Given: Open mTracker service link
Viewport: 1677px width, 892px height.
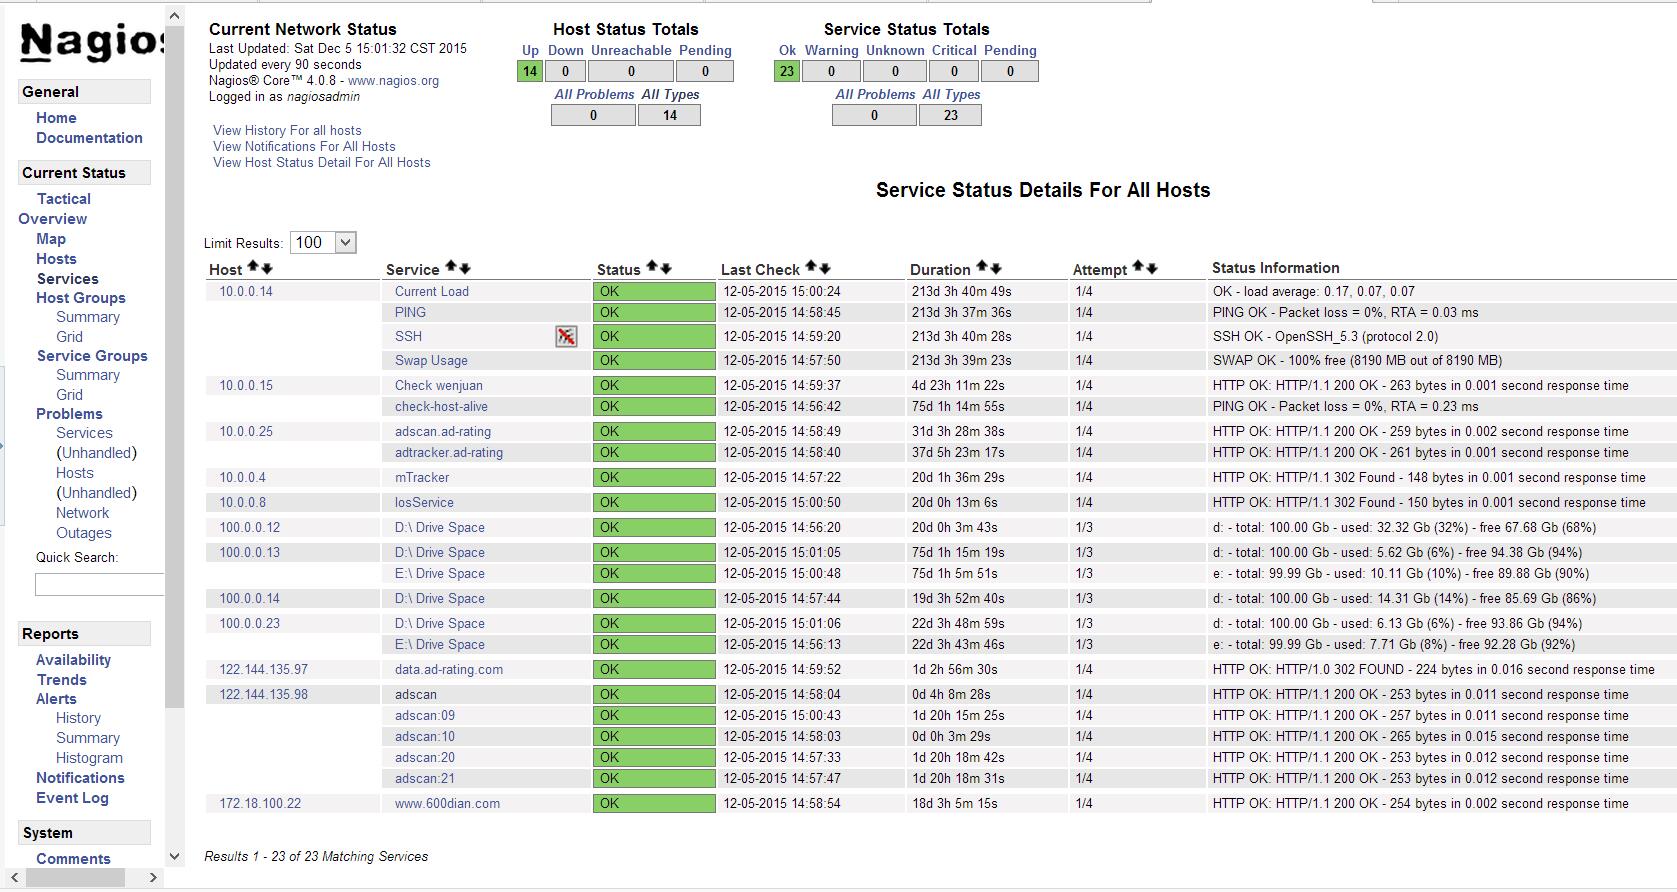Looking at the screenshot, I should [x=422, y=478].
